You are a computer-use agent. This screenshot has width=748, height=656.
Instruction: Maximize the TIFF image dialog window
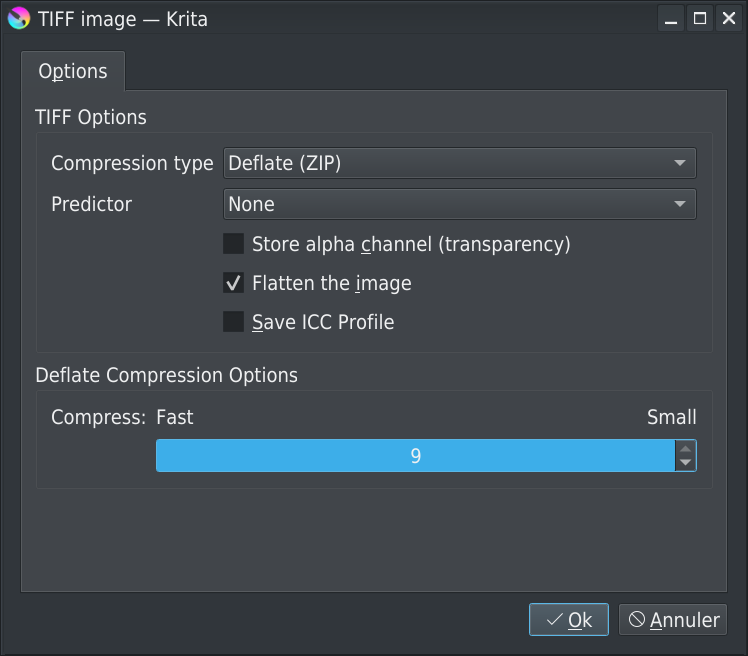point(699,18)
